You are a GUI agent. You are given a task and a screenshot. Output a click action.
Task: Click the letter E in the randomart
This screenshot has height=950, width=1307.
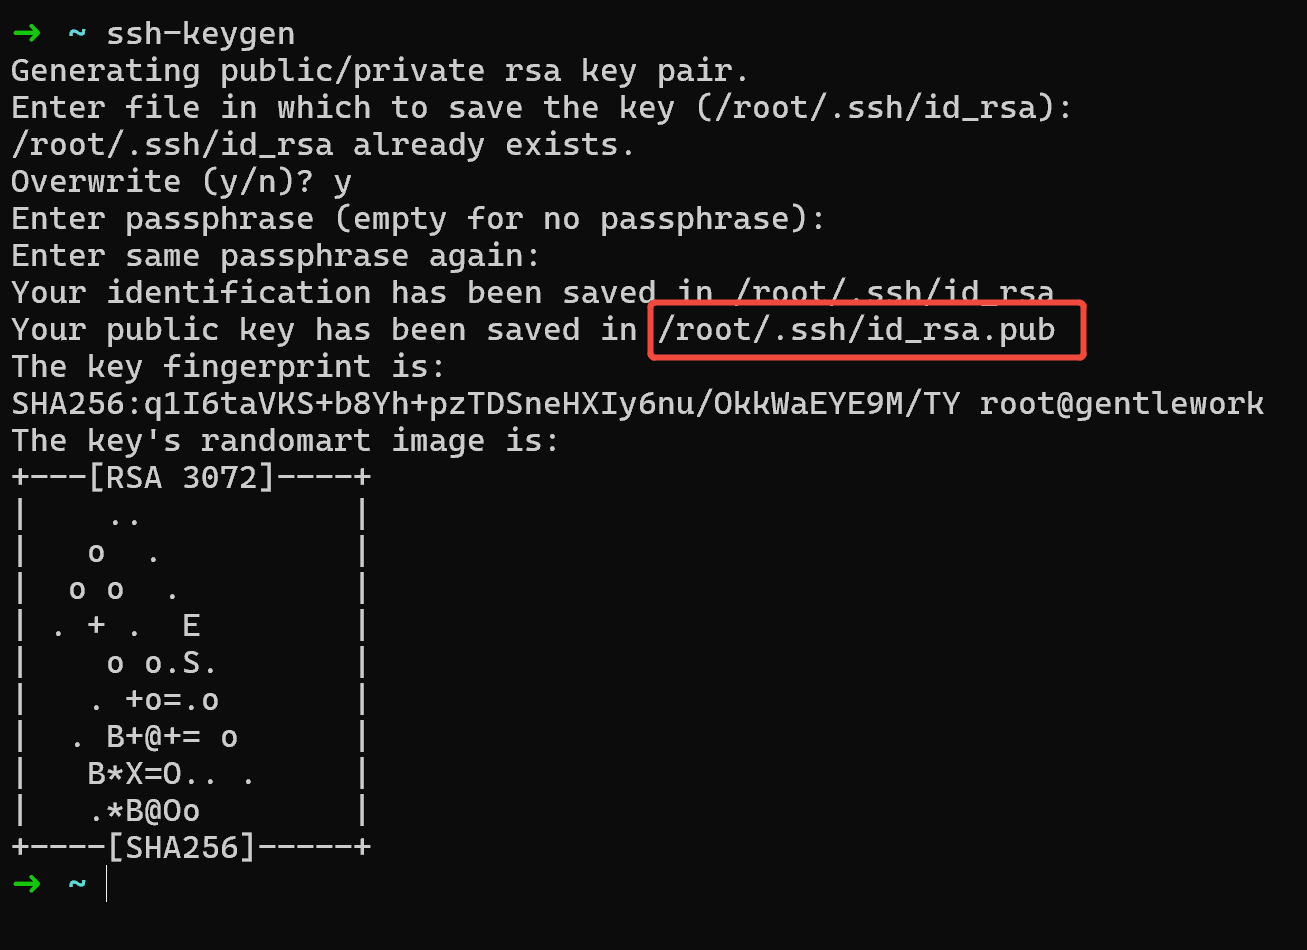tap(192, 626)
